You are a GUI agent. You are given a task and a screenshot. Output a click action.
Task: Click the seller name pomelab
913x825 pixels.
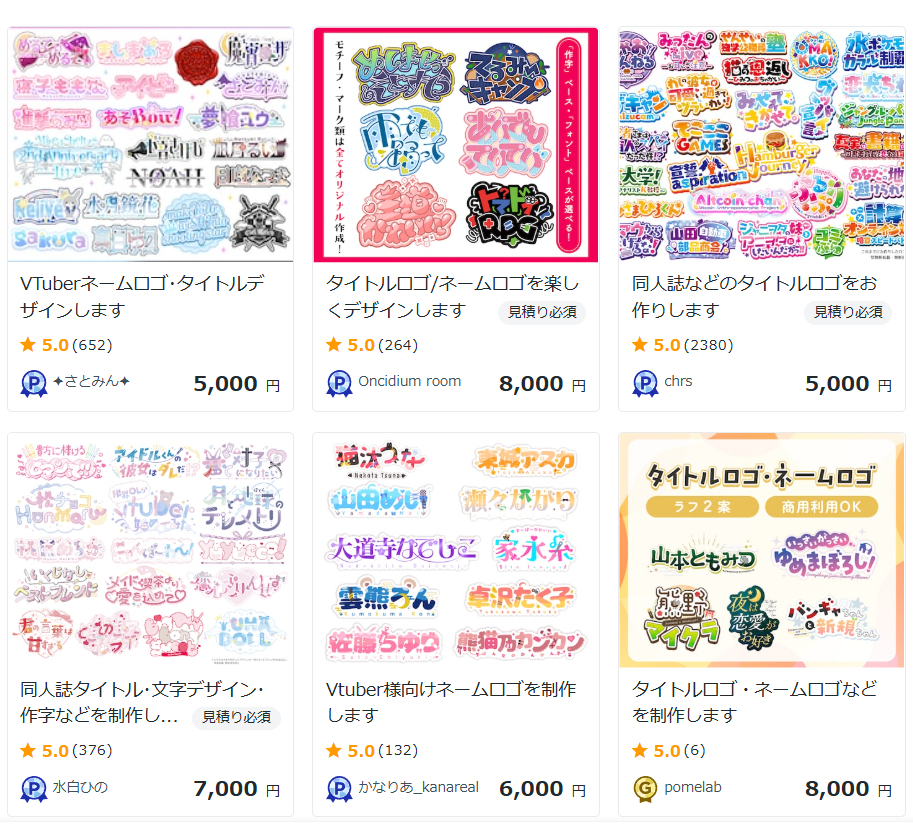tap(693, 787)
